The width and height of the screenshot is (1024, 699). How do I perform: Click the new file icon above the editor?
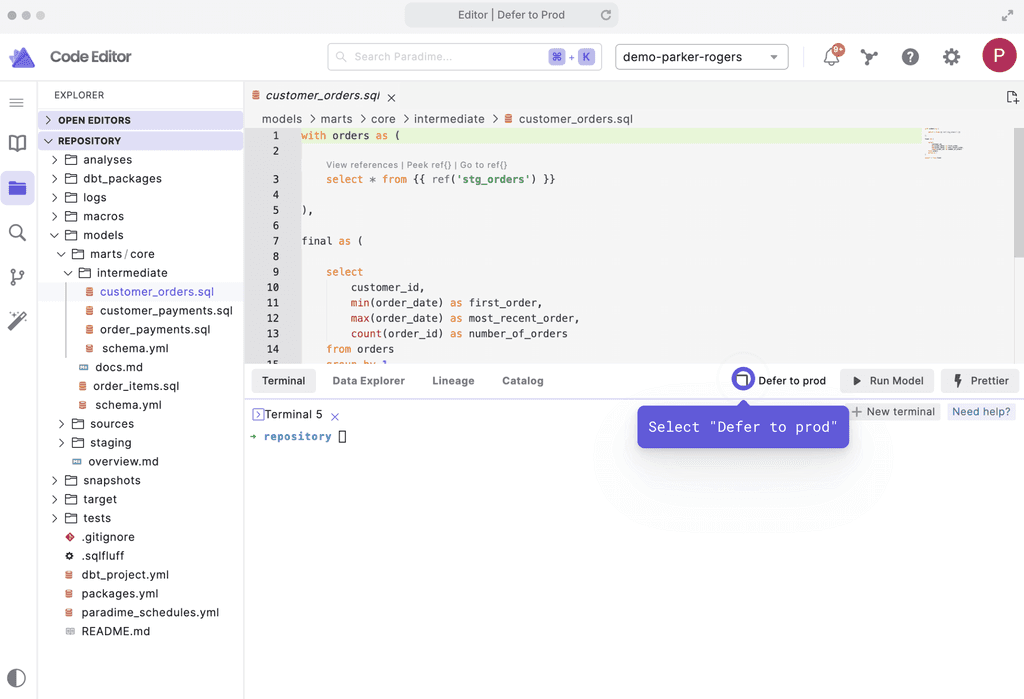1012,97
